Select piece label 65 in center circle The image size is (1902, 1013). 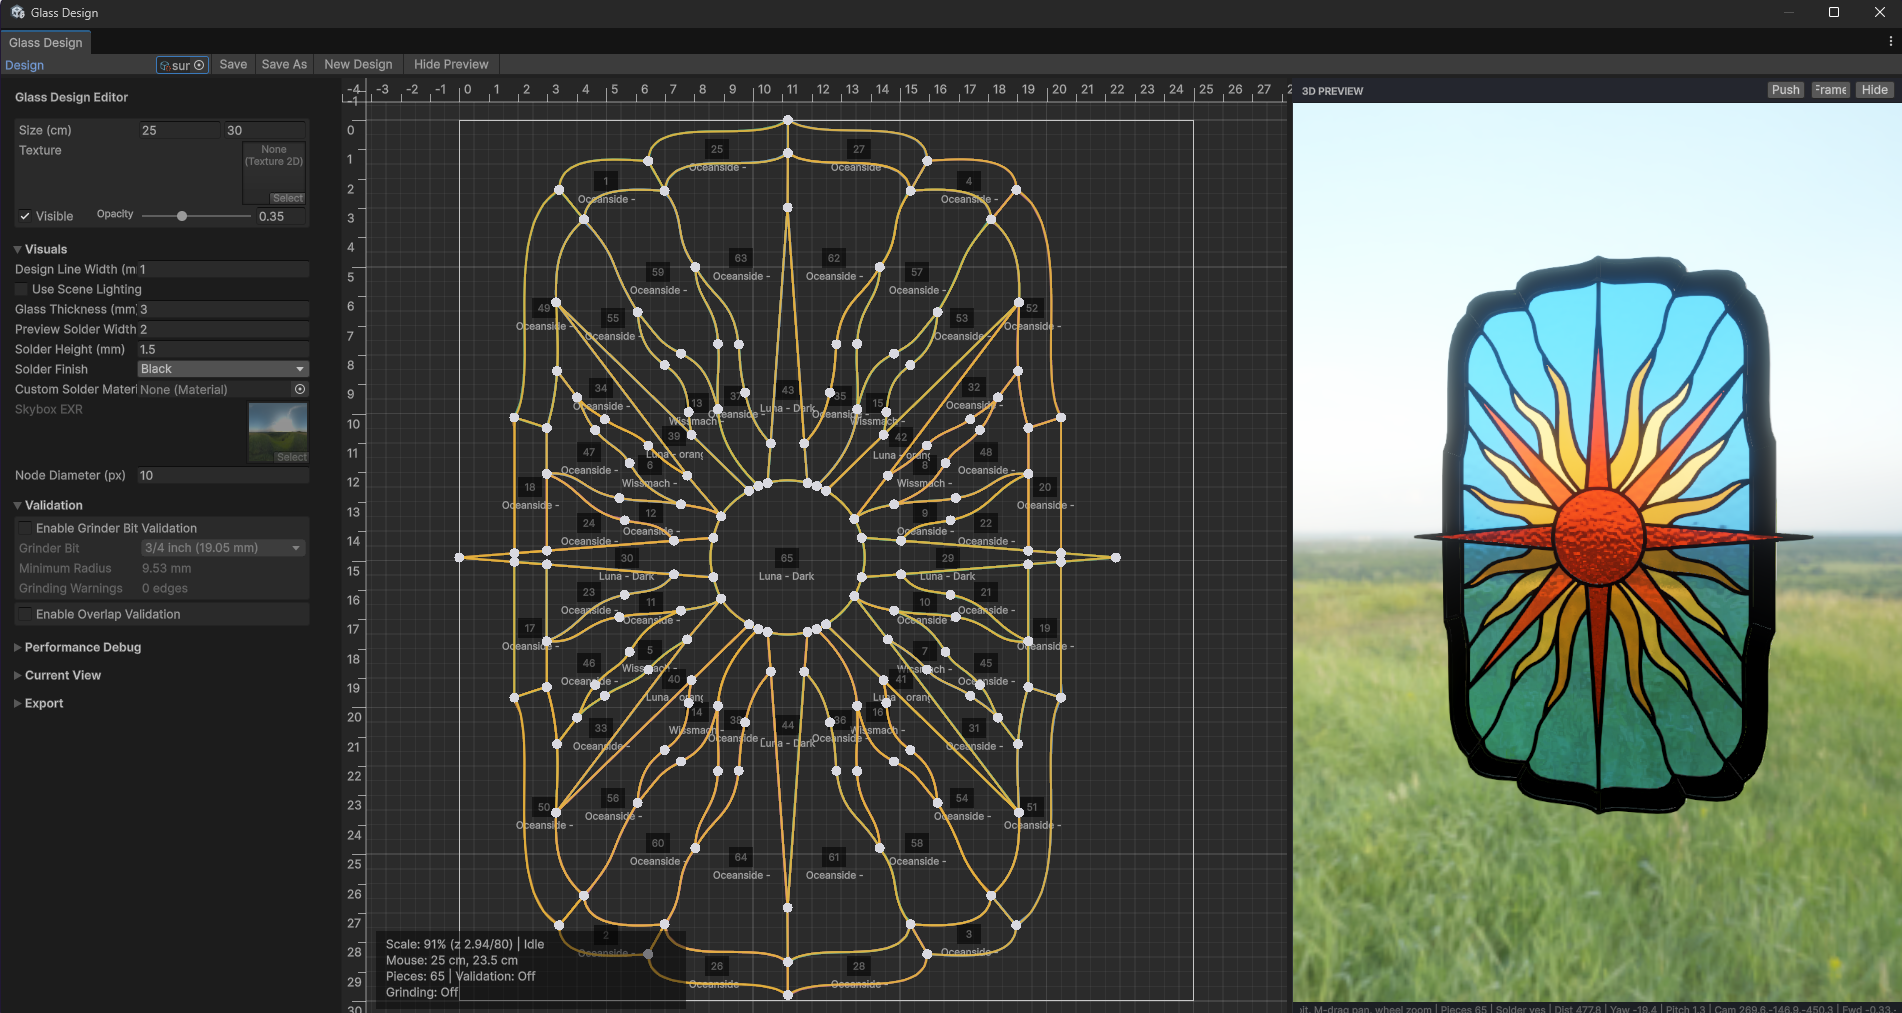(787, 558)
